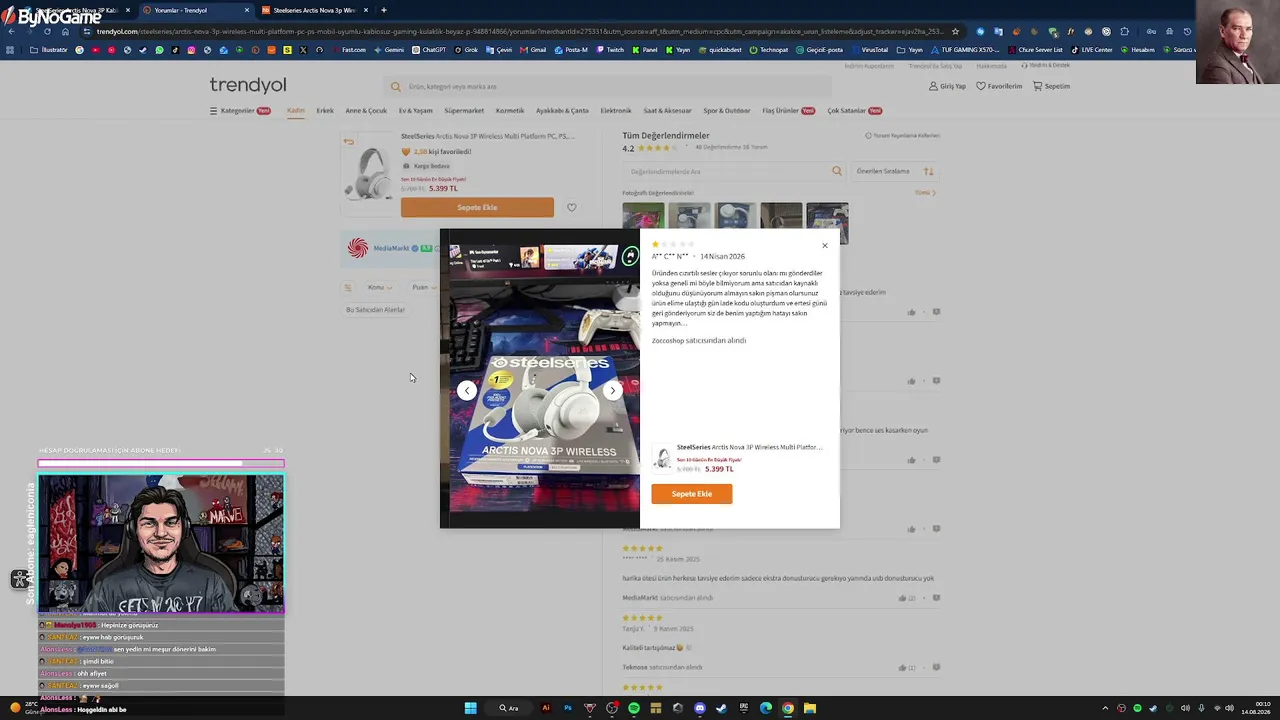Open File Explorer from the taskbar
The image size is (1280, 720).
coord(810,708)
